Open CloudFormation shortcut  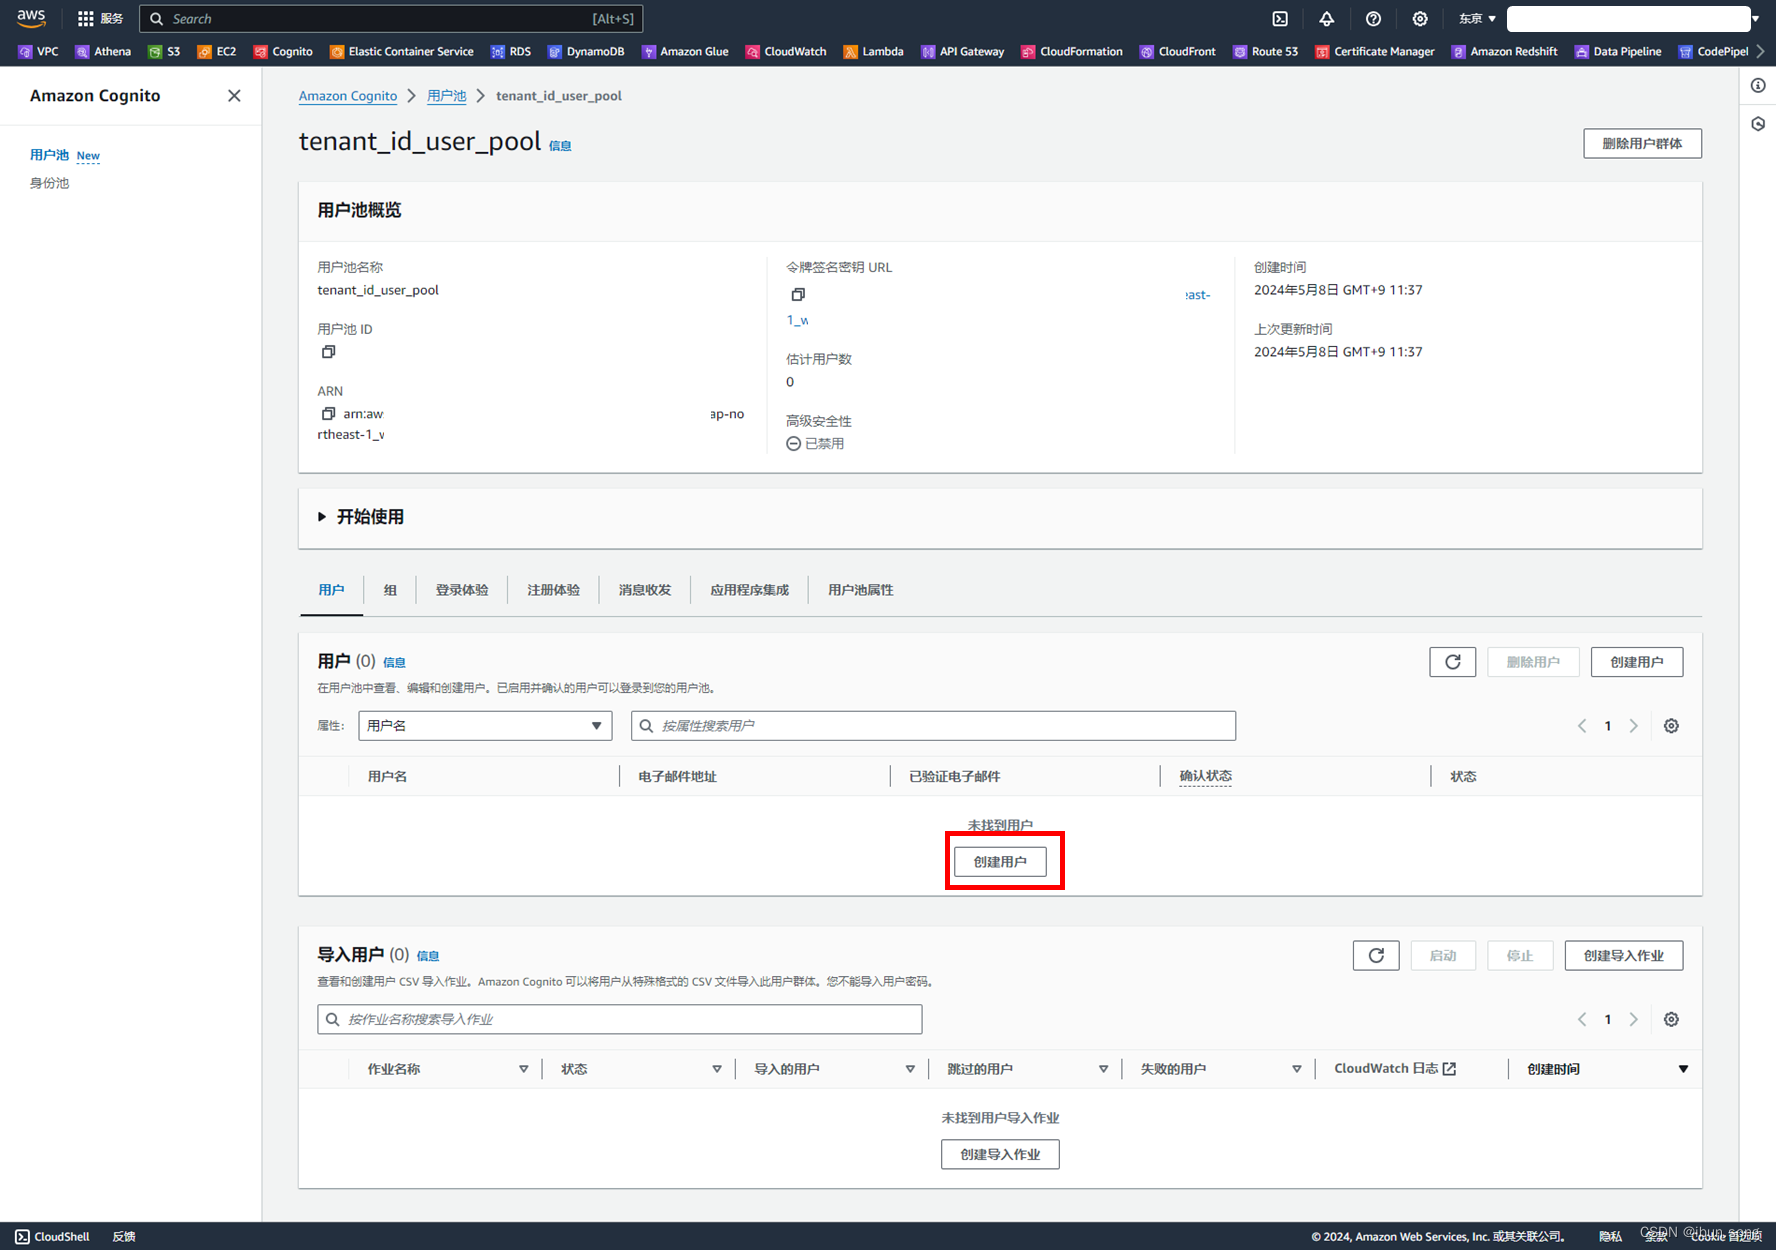pos(1071,52)
